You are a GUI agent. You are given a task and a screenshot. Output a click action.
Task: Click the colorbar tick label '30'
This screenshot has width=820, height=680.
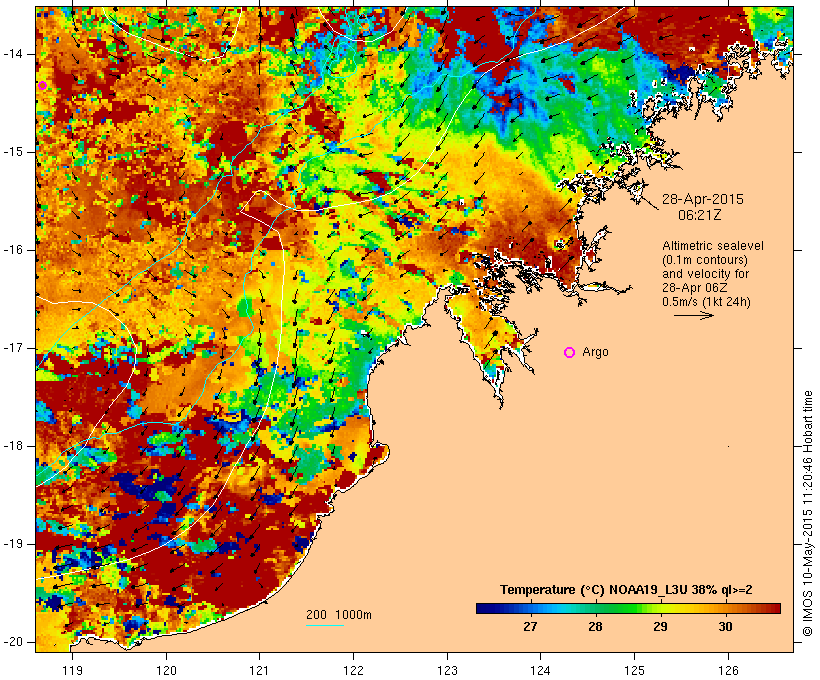tap(725, 627)
